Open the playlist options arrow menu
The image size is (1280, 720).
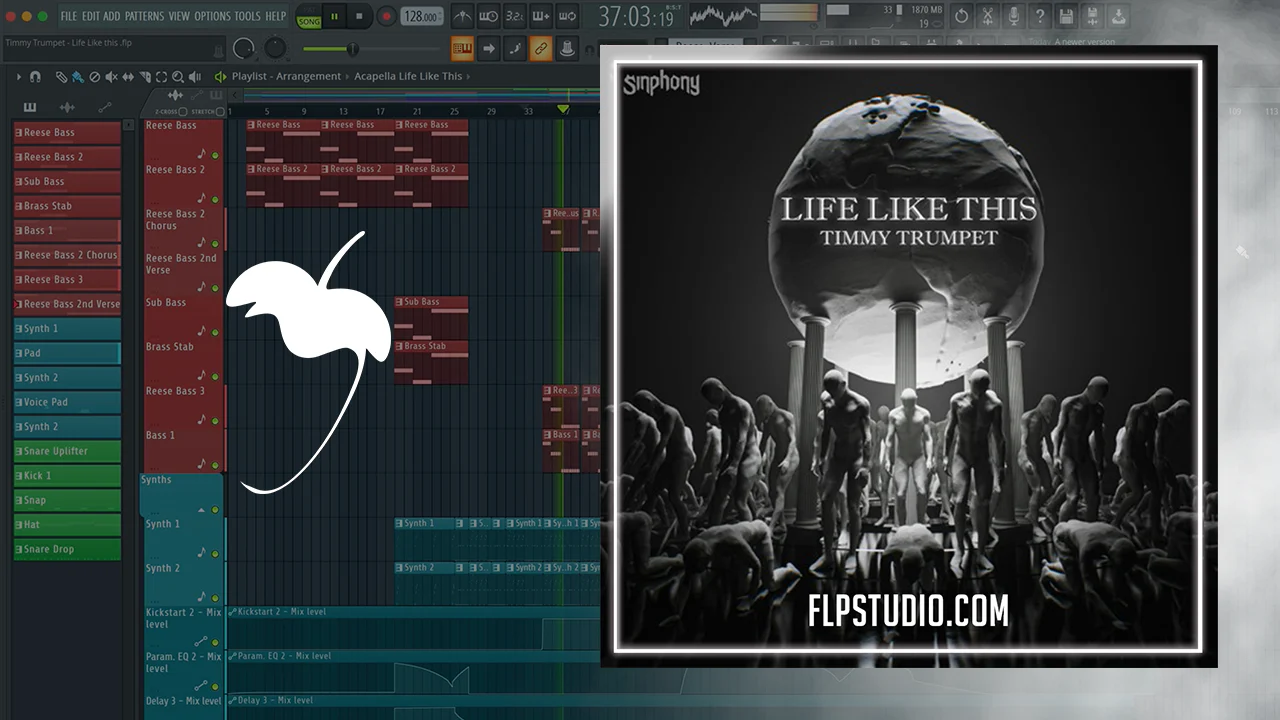[x=18, y=77]
